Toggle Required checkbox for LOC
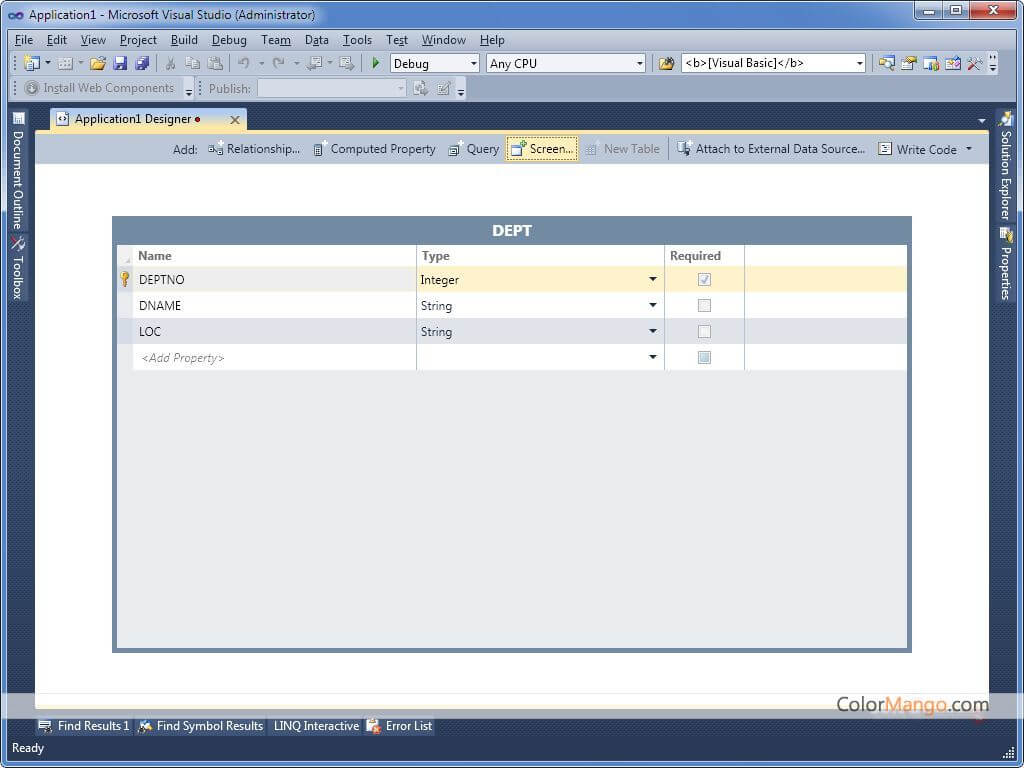1024x768 pixels. coord(704,332)
